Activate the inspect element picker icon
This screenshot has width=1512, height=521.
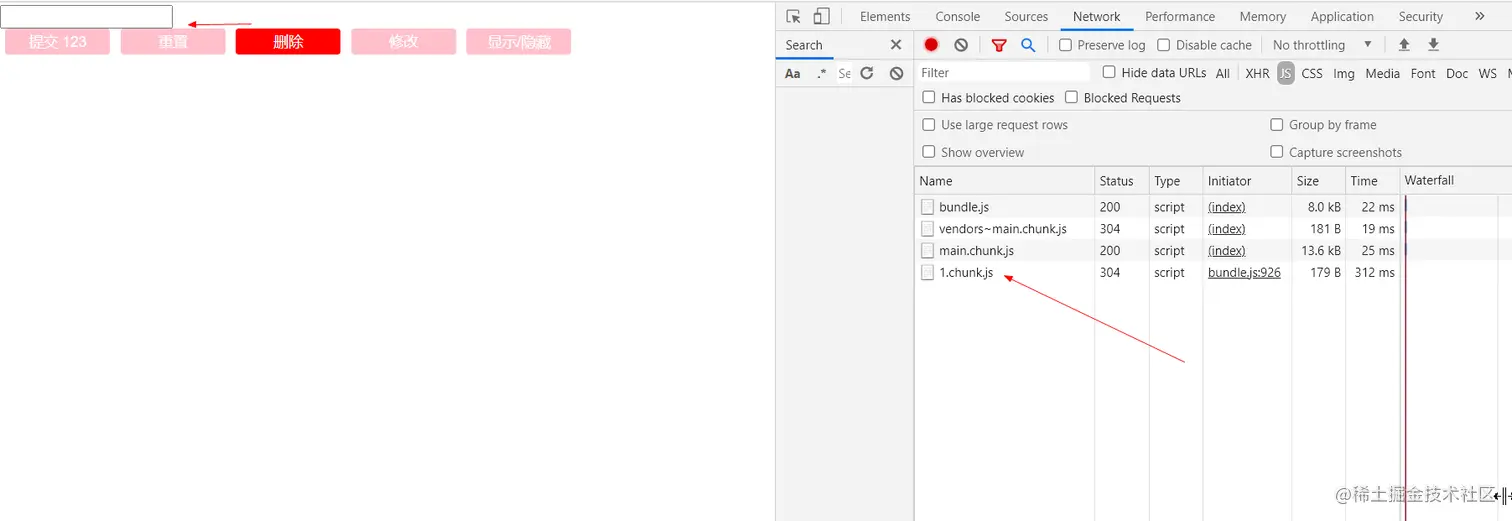coord(794,16)
